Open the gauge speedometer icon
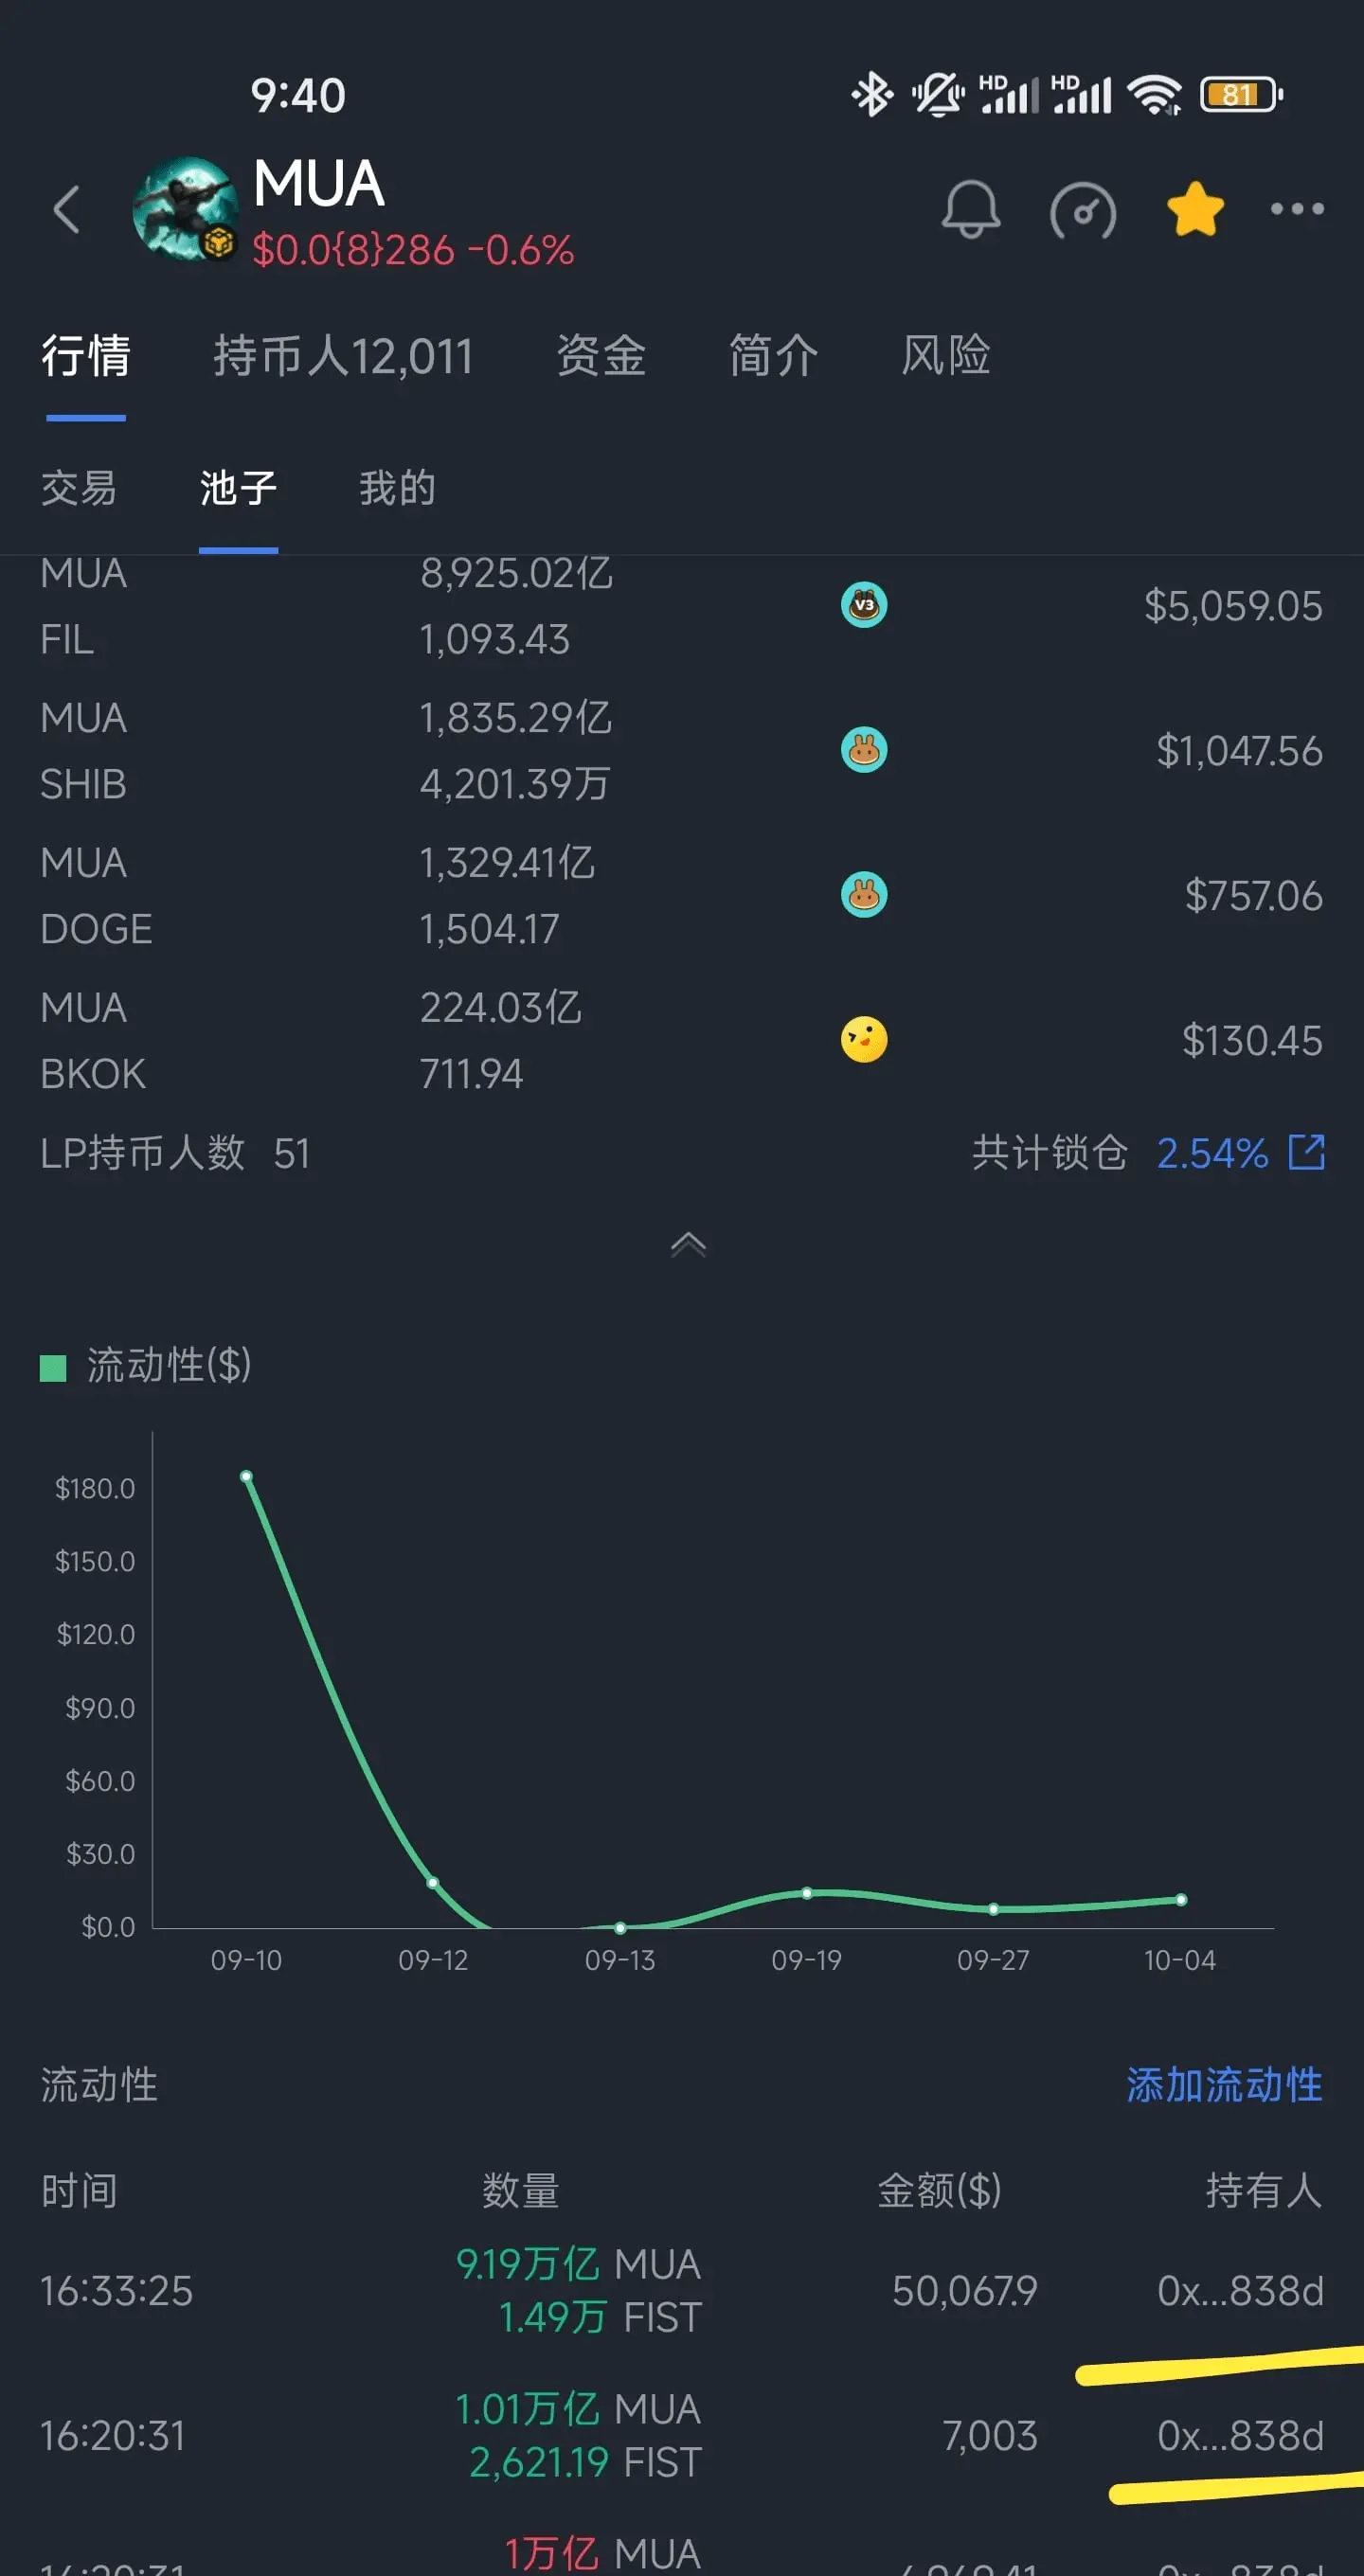The height and width of the screenshot is (2576, 1364). point(1083,210)
